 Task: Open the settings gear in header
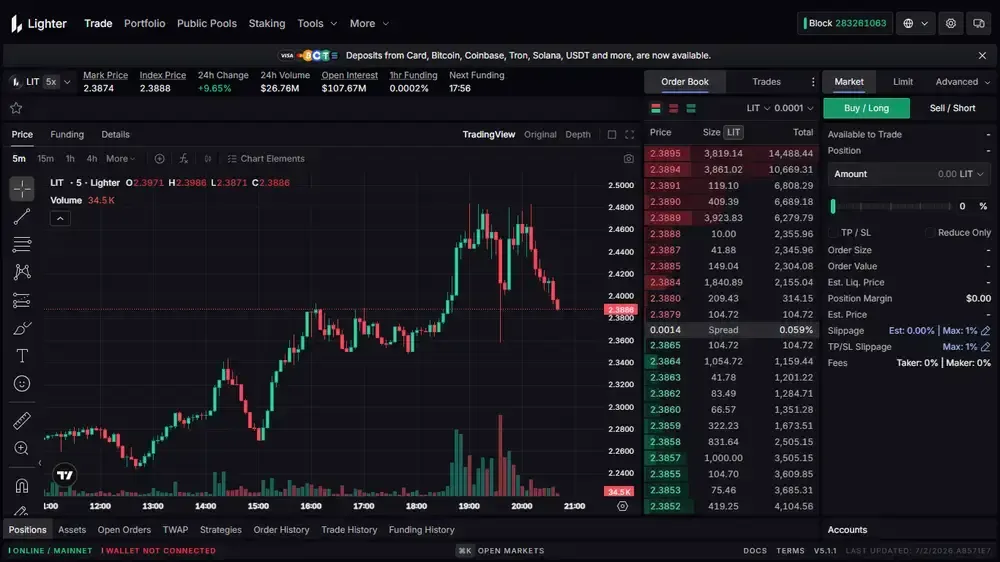951,24
